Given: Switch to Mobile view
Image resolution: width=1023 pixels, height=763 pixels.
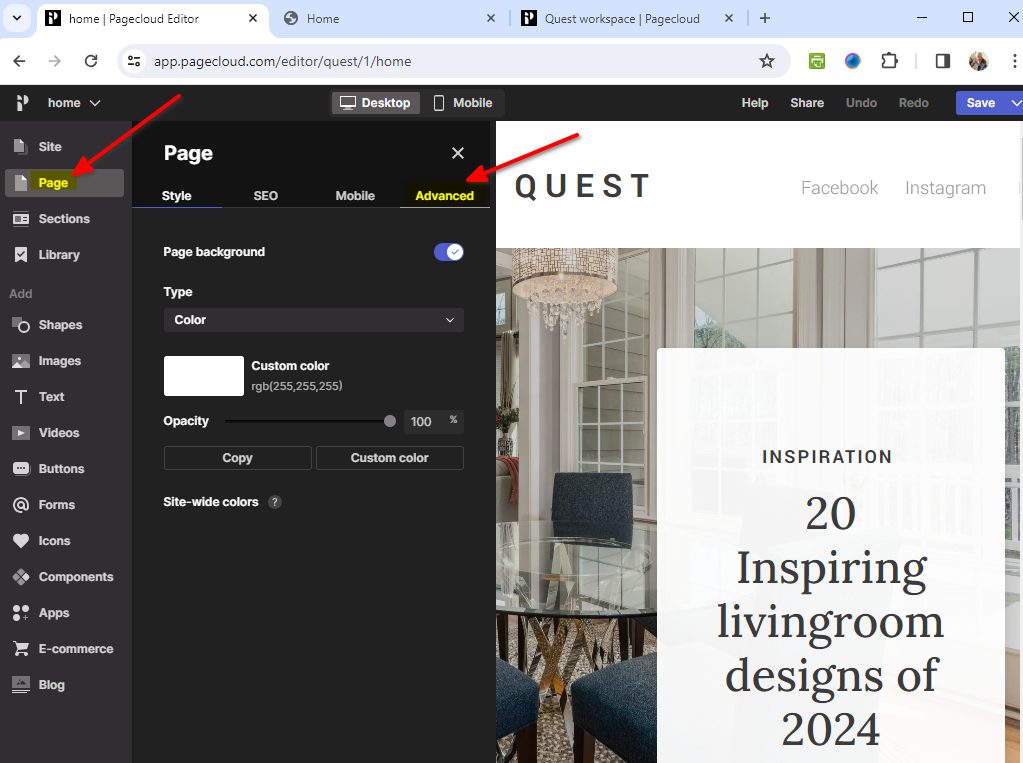Looking at the screenshot, I should [463, 103].
